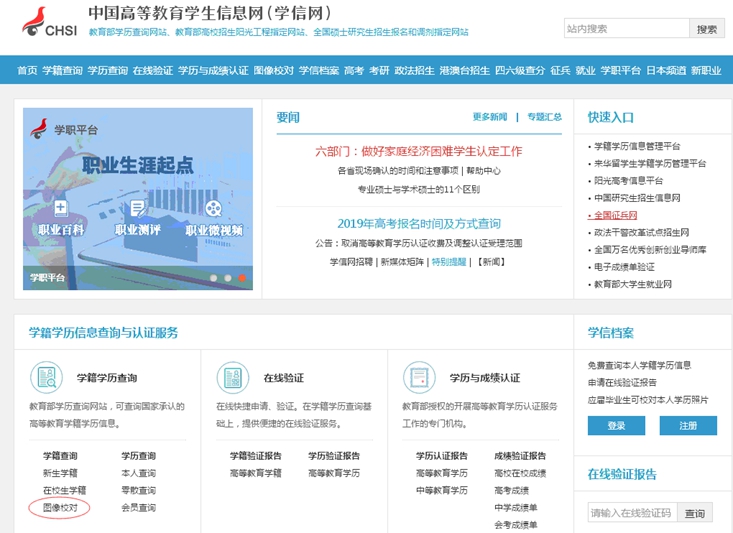Open the 四六级查分 nav item
The image size is (733, 533).
tap(520, 71)
